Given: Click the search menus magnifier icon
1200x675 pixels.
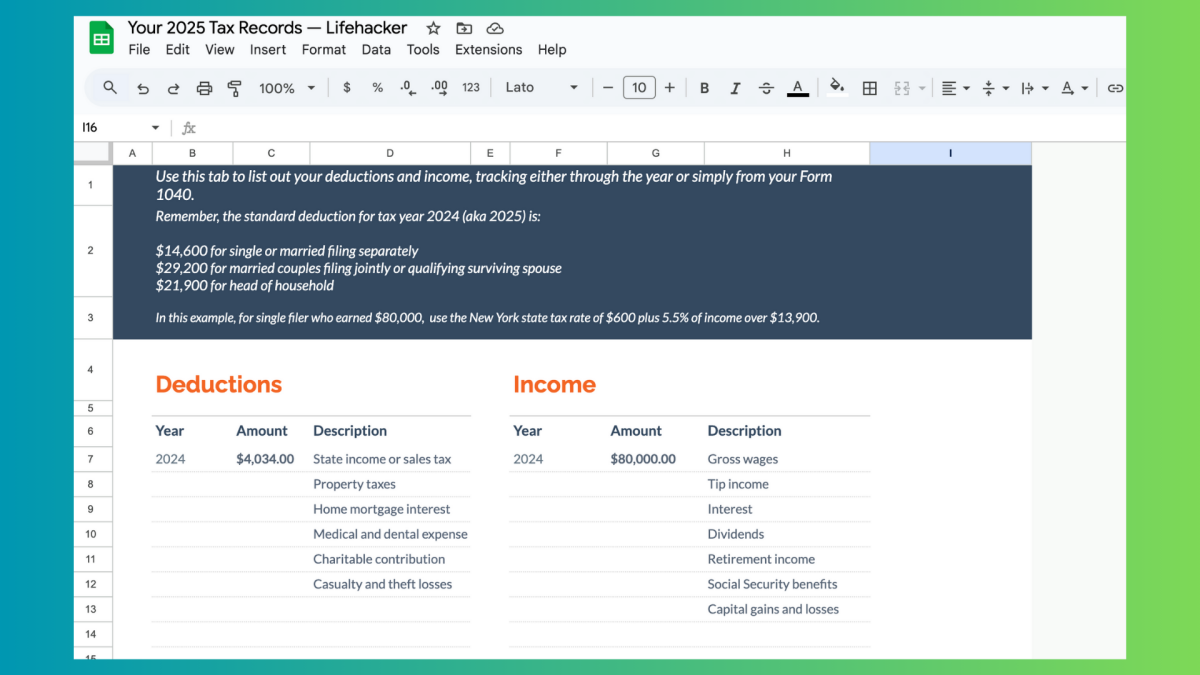Looking at the screenshot, I should pos(110,88).
